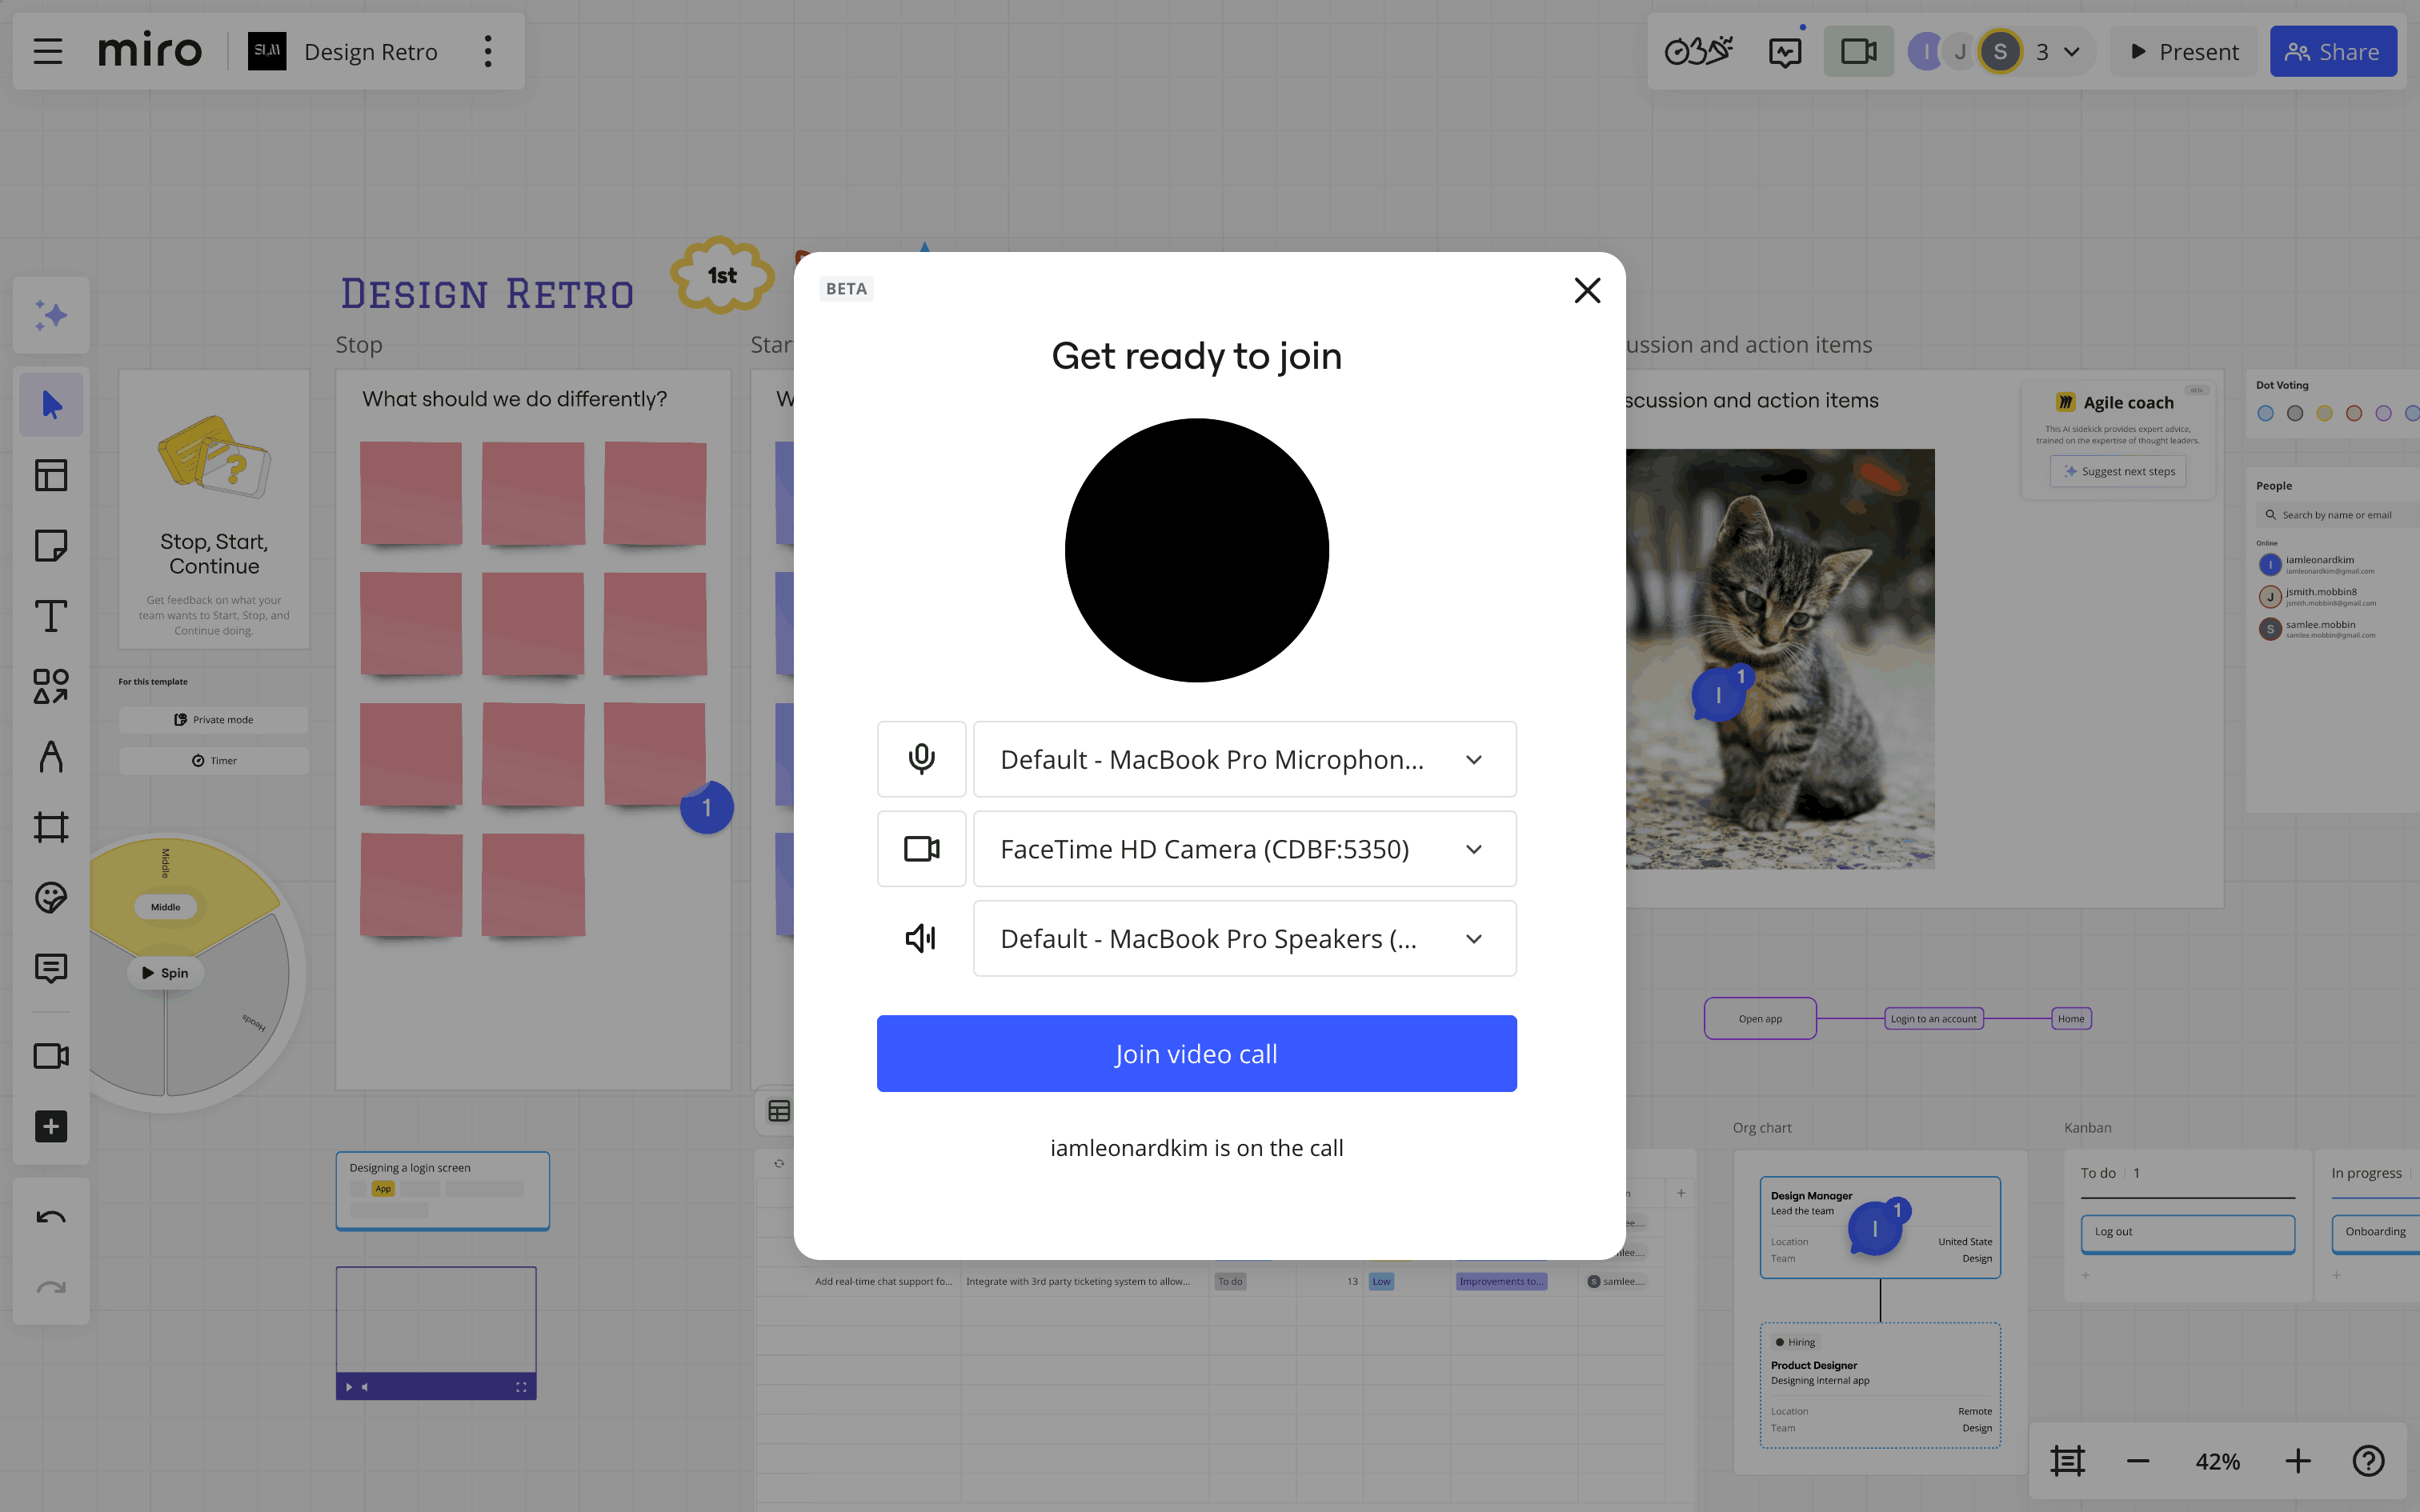
Task: Open the board options three-dot menu
Action: coord(488,51)
